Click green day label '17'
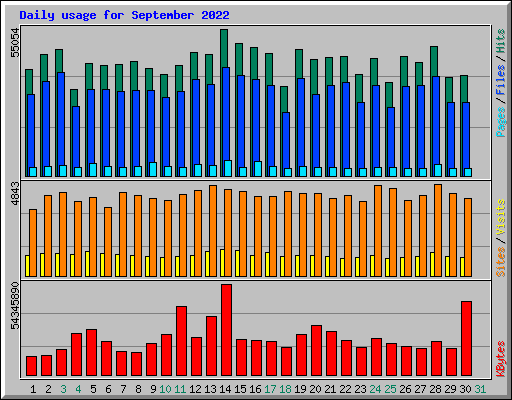This screenshot has height=400, width=512. point(270,389)
